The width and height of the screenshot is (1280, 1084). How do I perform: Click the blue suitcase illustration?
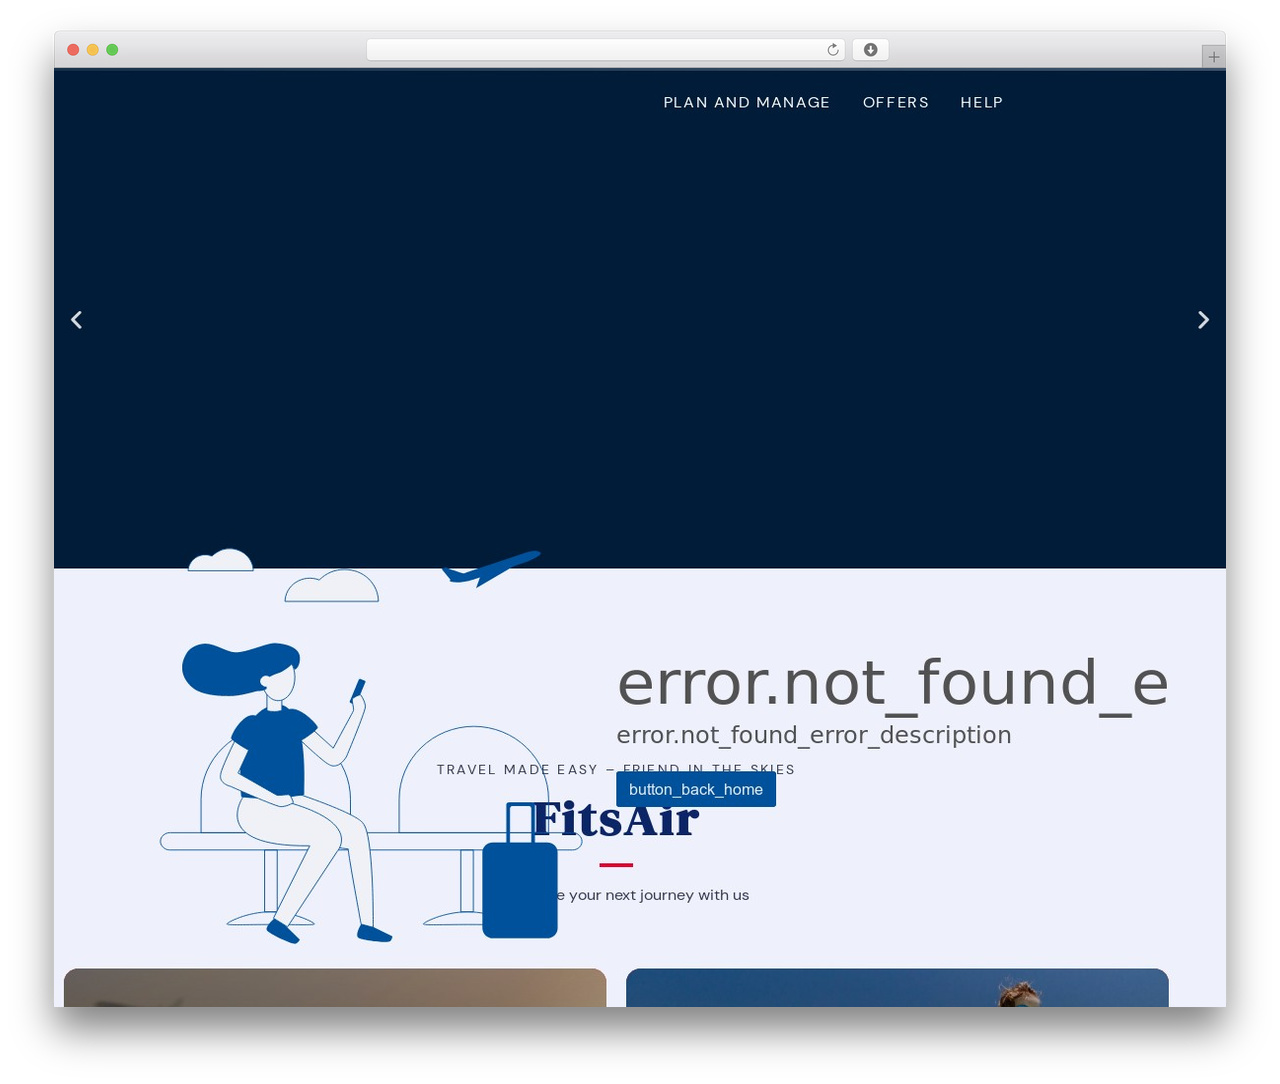click(x=520, y=871)
